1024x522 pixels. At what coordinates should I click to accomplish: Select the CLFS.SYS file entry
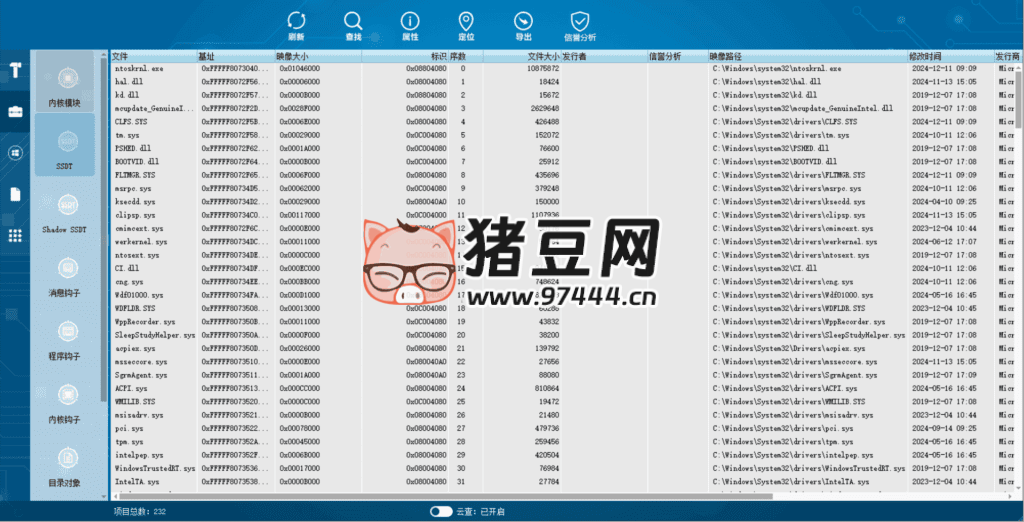pyautogui.click(x=131, y=122)
